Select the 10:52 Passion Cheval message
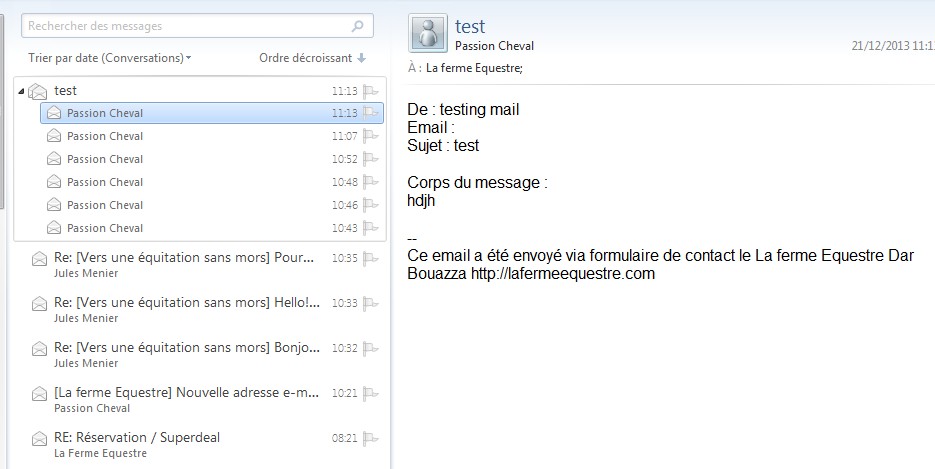Image resolution: width=935 pixels, height=469 pixels. pyautogui.click(x=212, y=159)
